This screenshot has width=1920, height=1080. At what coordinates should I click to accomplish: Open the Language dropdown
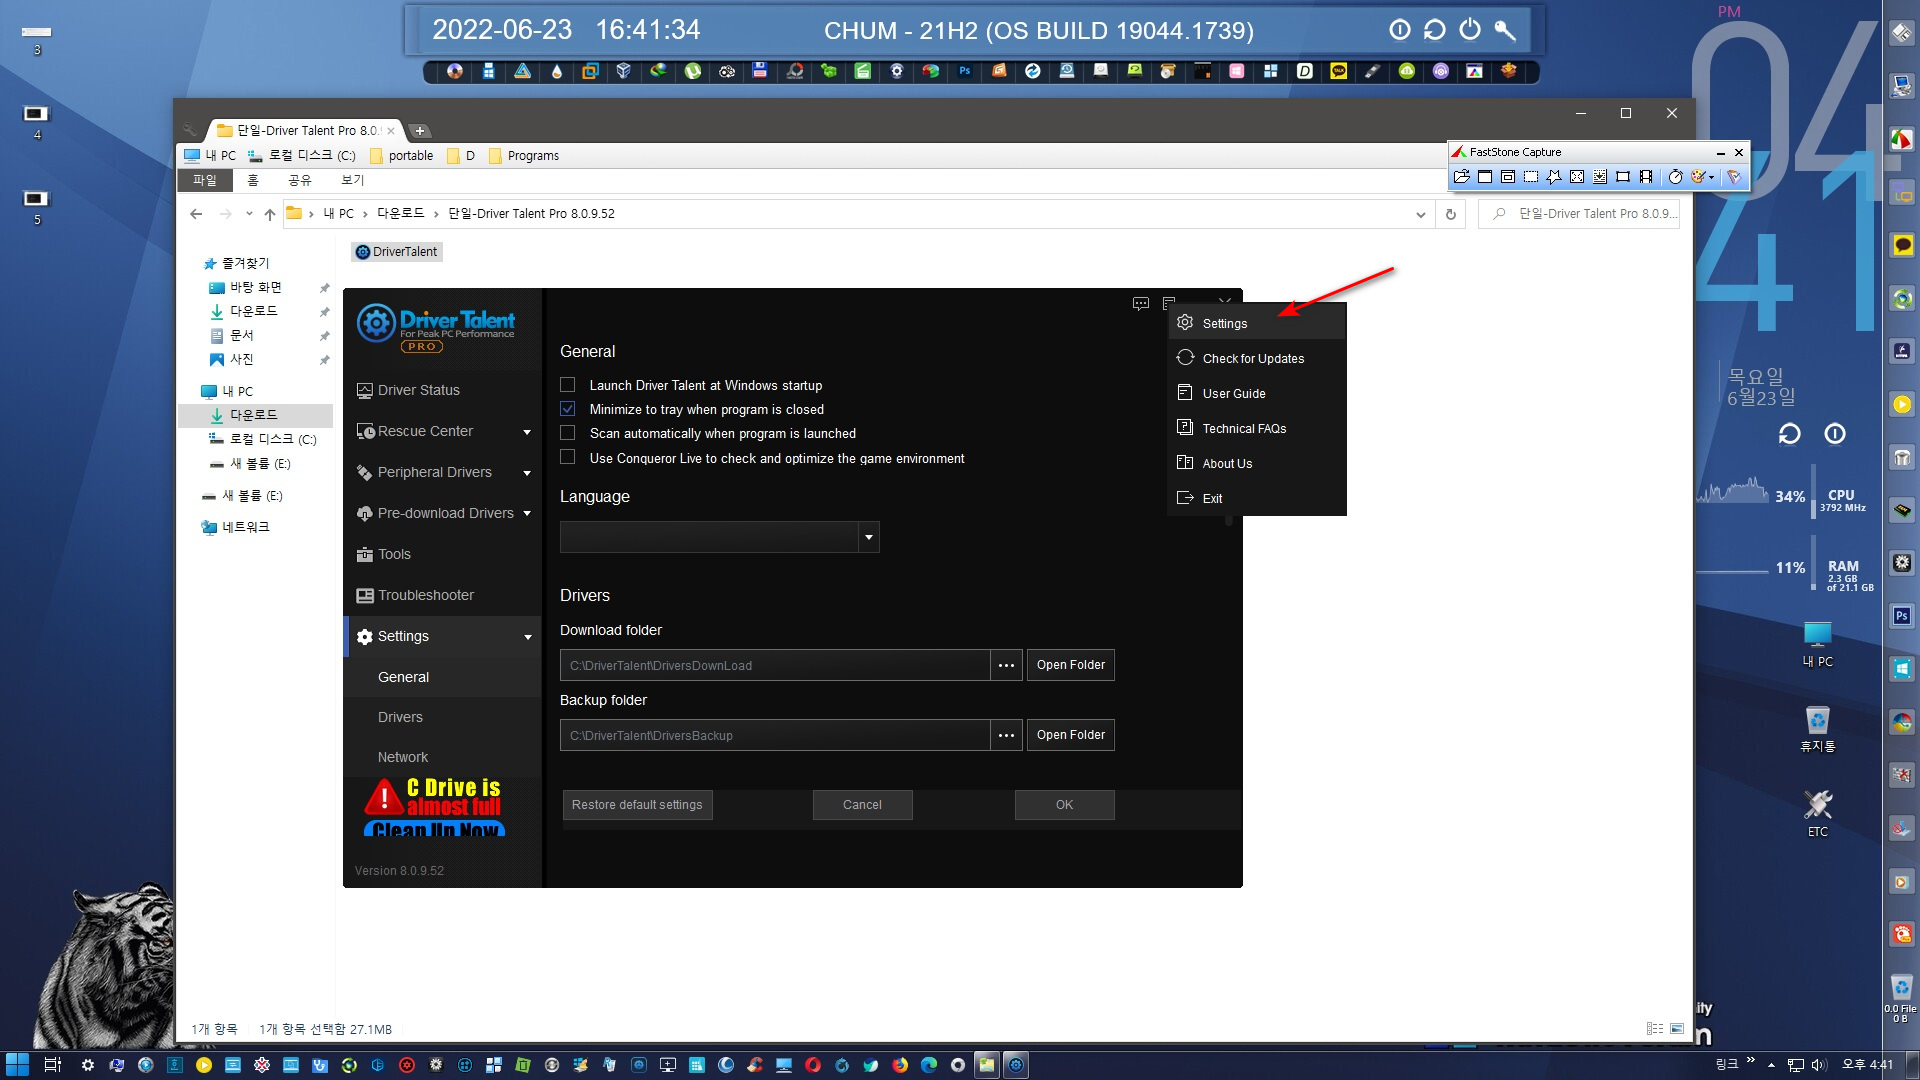719,537
